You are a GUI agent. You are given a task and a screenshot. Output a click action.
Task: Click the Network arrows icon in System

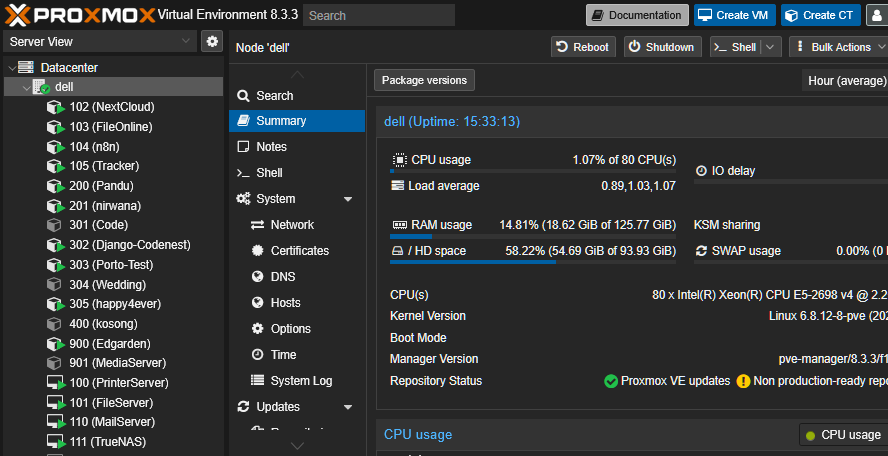coord(258,225)
